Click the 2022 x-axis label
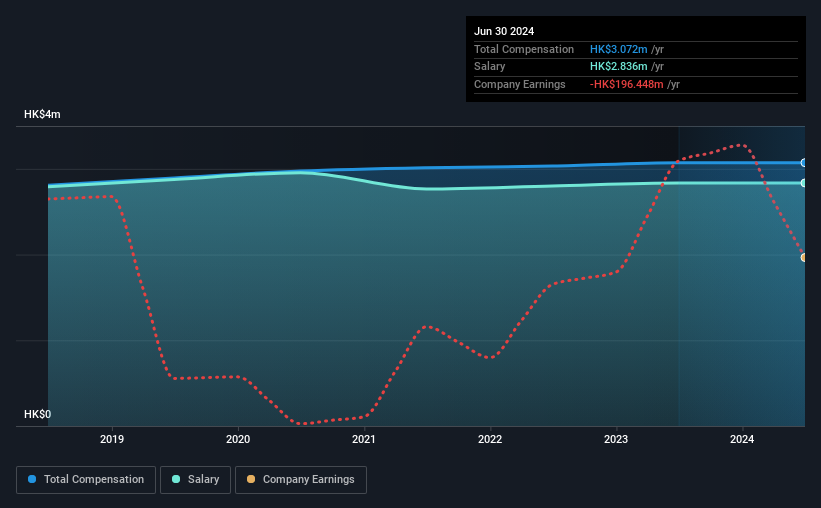The height and width of the screenshot is (508, 821). click(x=490, y=439)
